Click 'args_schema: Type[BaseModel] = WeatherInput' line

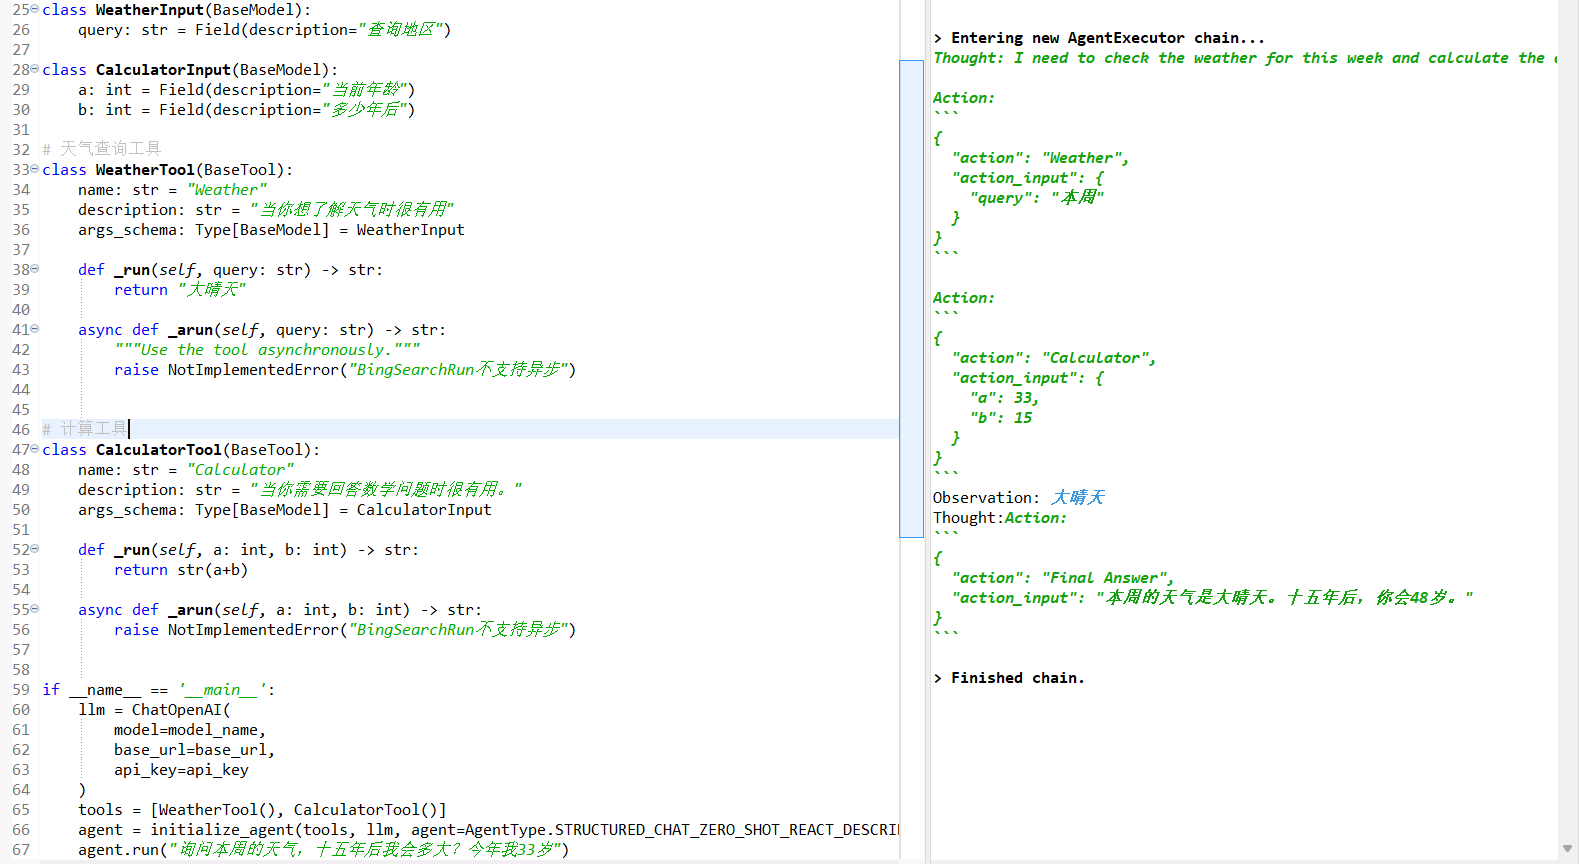click(271, 230)
